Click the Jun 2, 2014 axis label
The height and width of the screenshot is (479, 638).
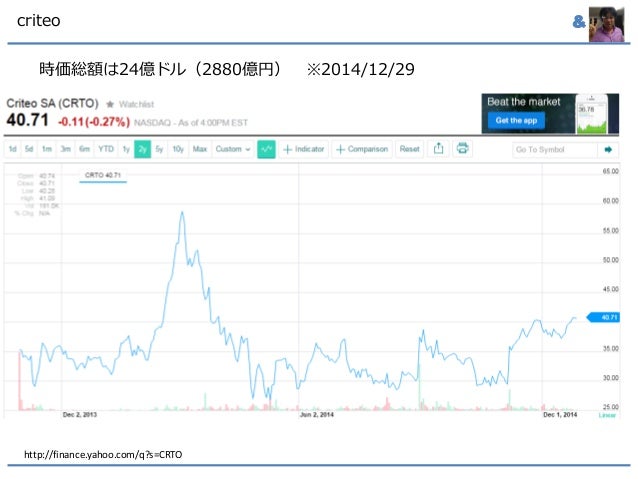tap(317, 415)
